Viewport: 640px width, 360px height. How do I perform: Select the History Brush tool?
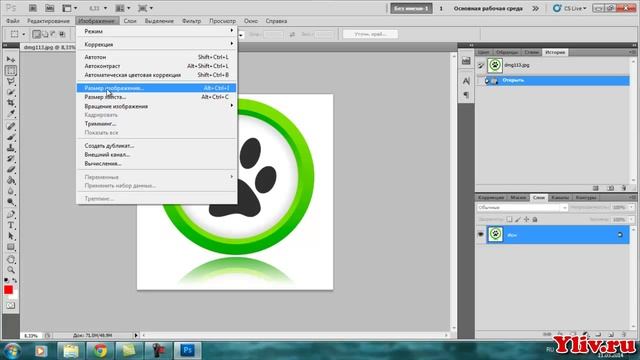11,158
